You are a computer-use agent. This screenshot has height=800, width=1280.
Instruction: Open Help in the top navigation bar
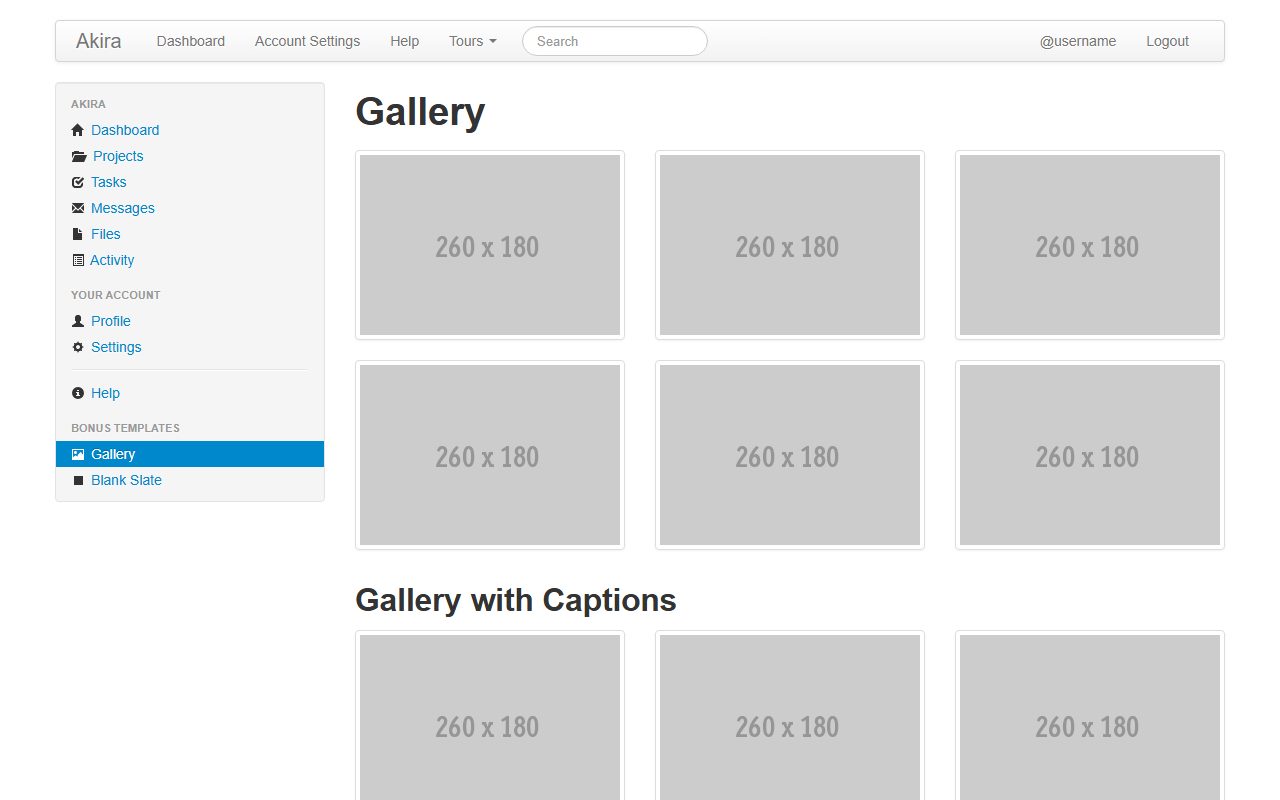coord(404,41)
